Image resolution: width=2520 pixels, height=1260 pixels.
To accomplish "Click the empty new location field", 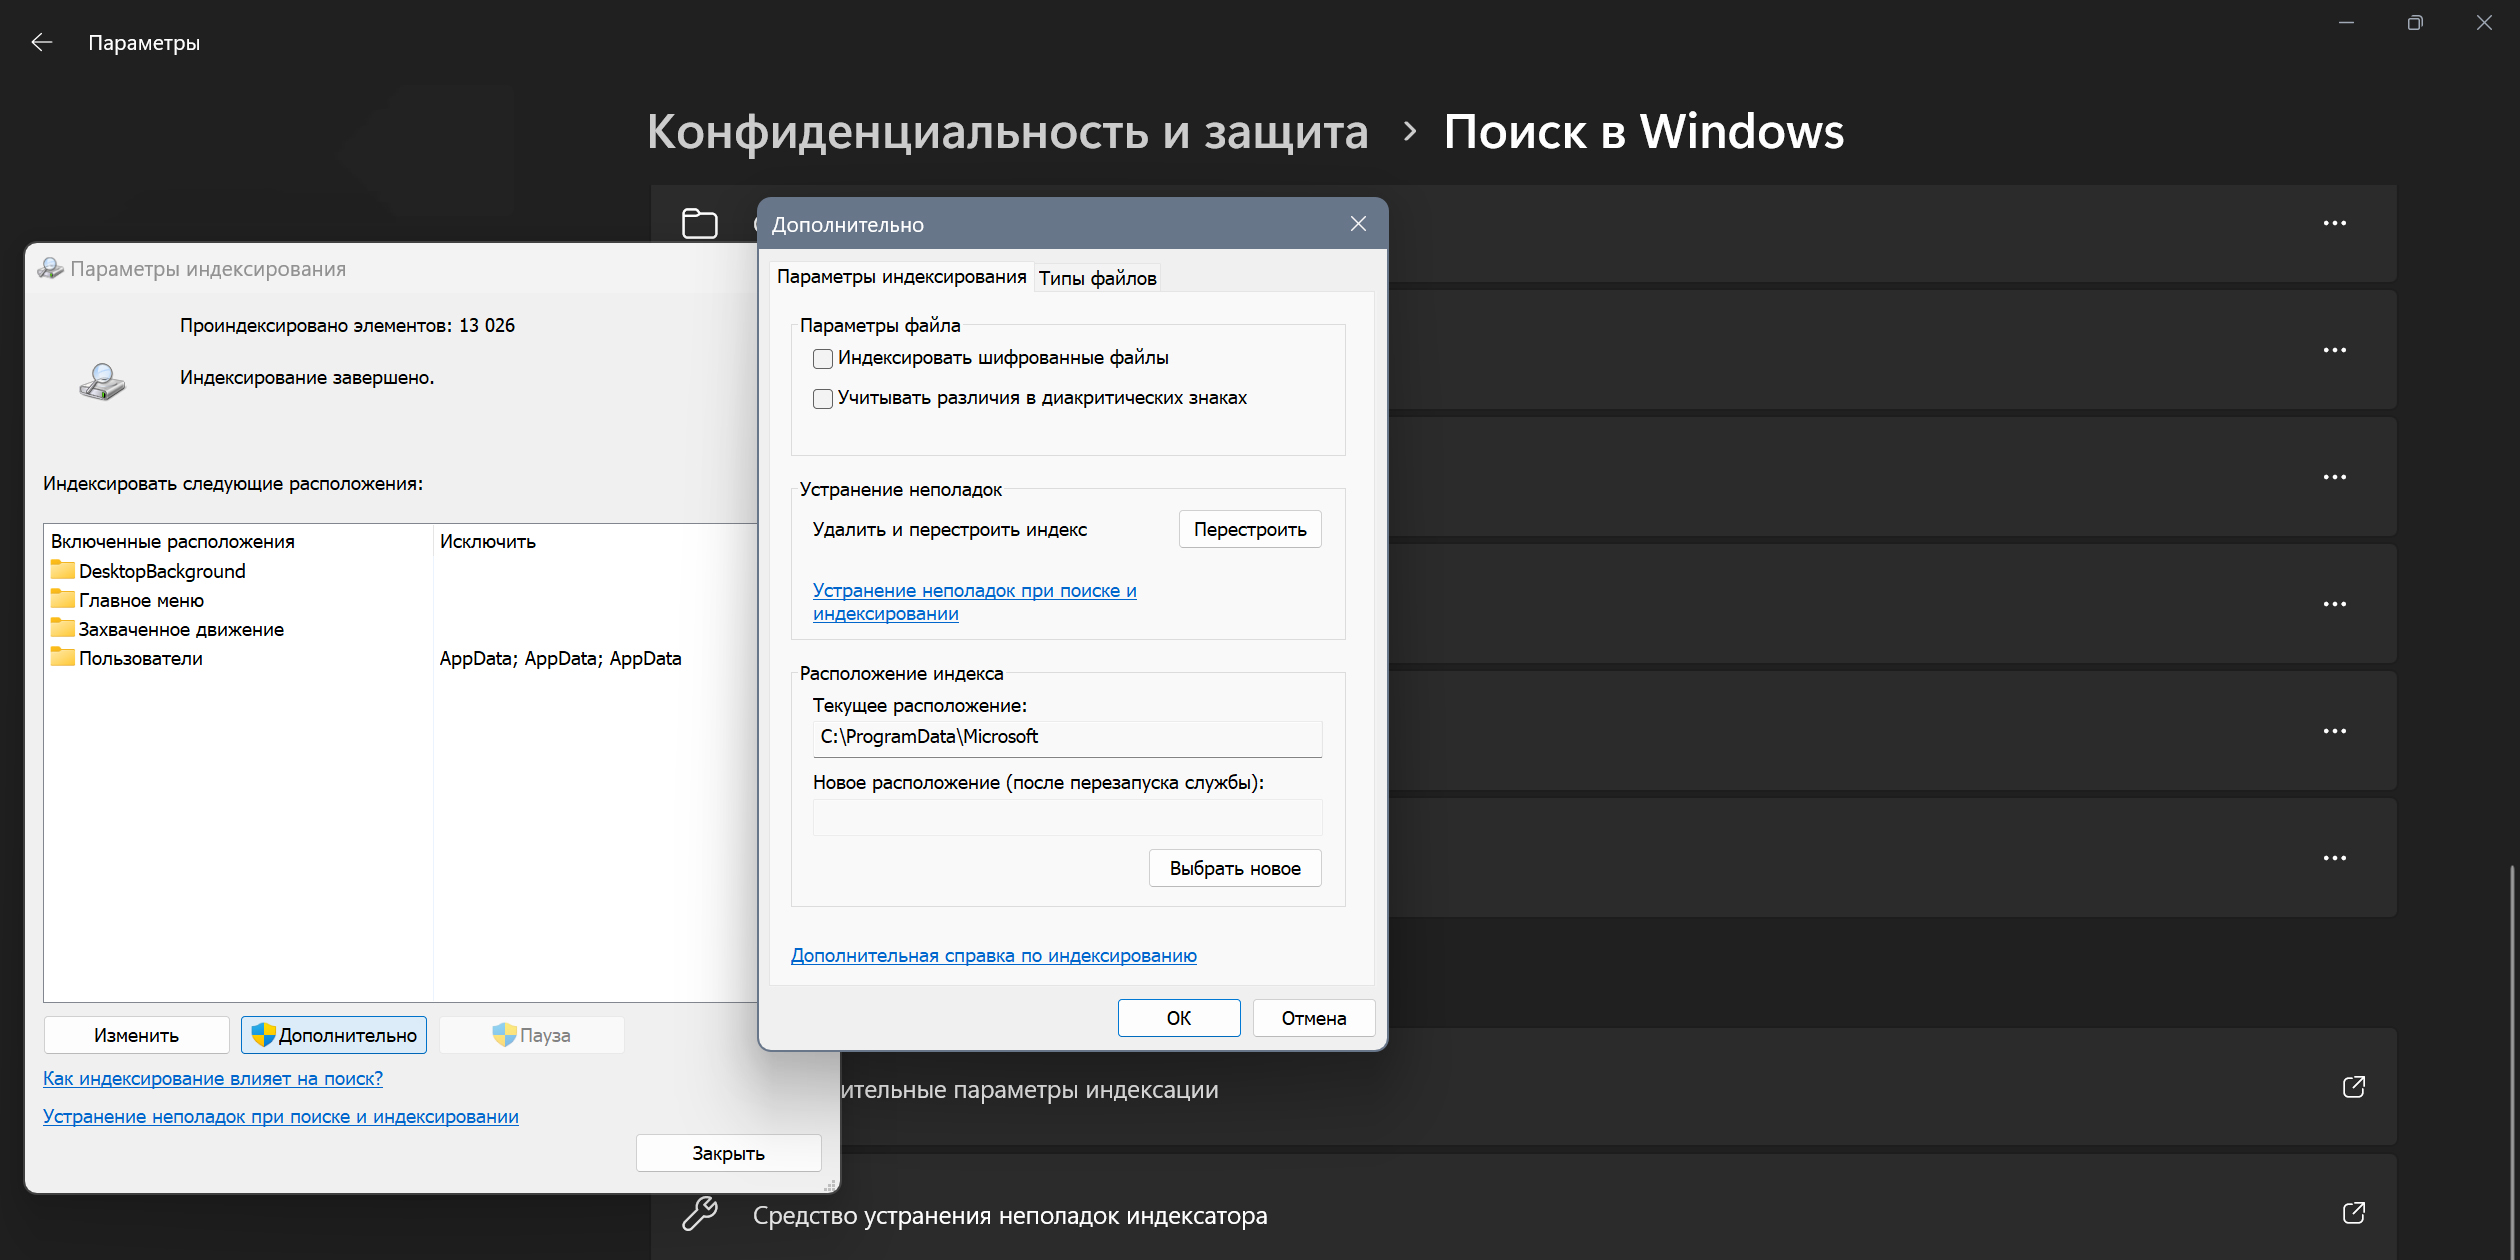I will click(1067, 817).
